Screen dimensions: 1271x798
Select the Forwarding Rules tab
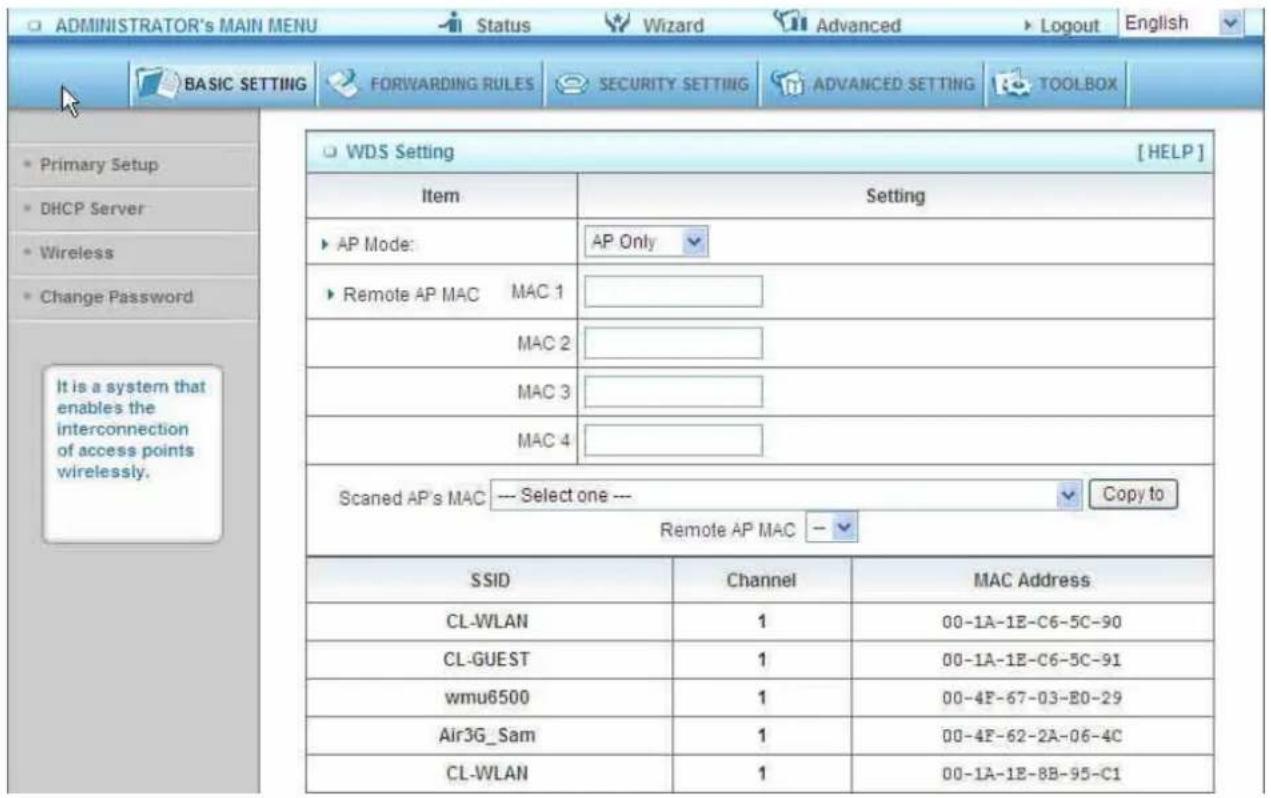click(434, 83)
